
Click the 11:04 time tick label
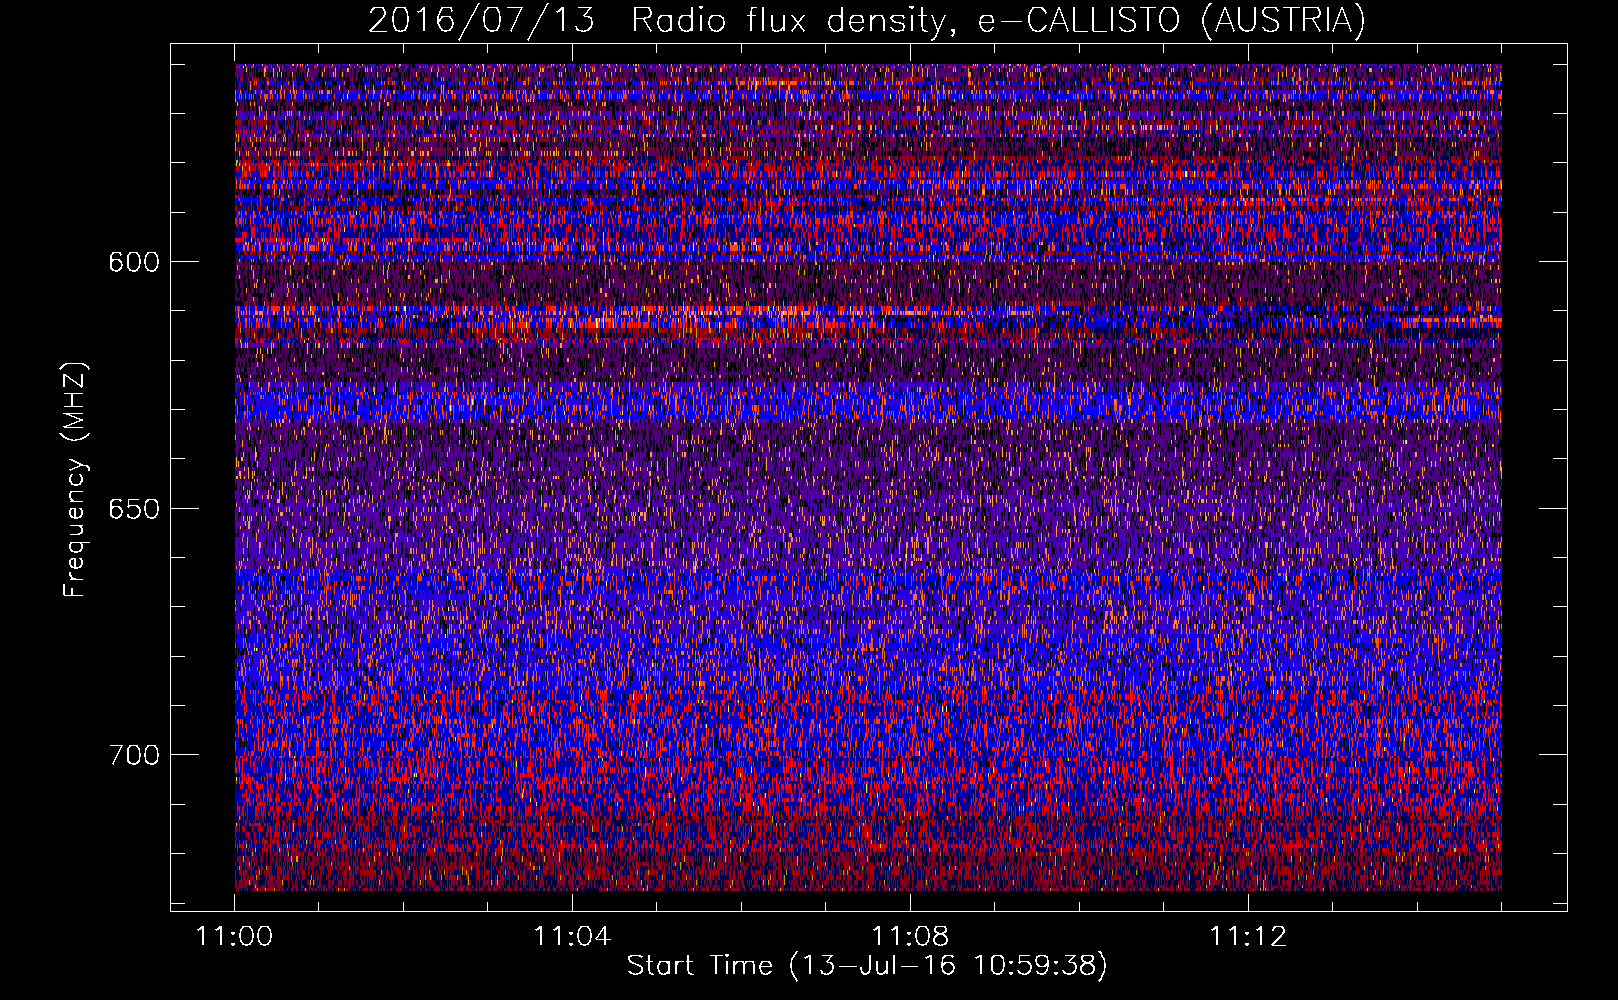[572, 937]
